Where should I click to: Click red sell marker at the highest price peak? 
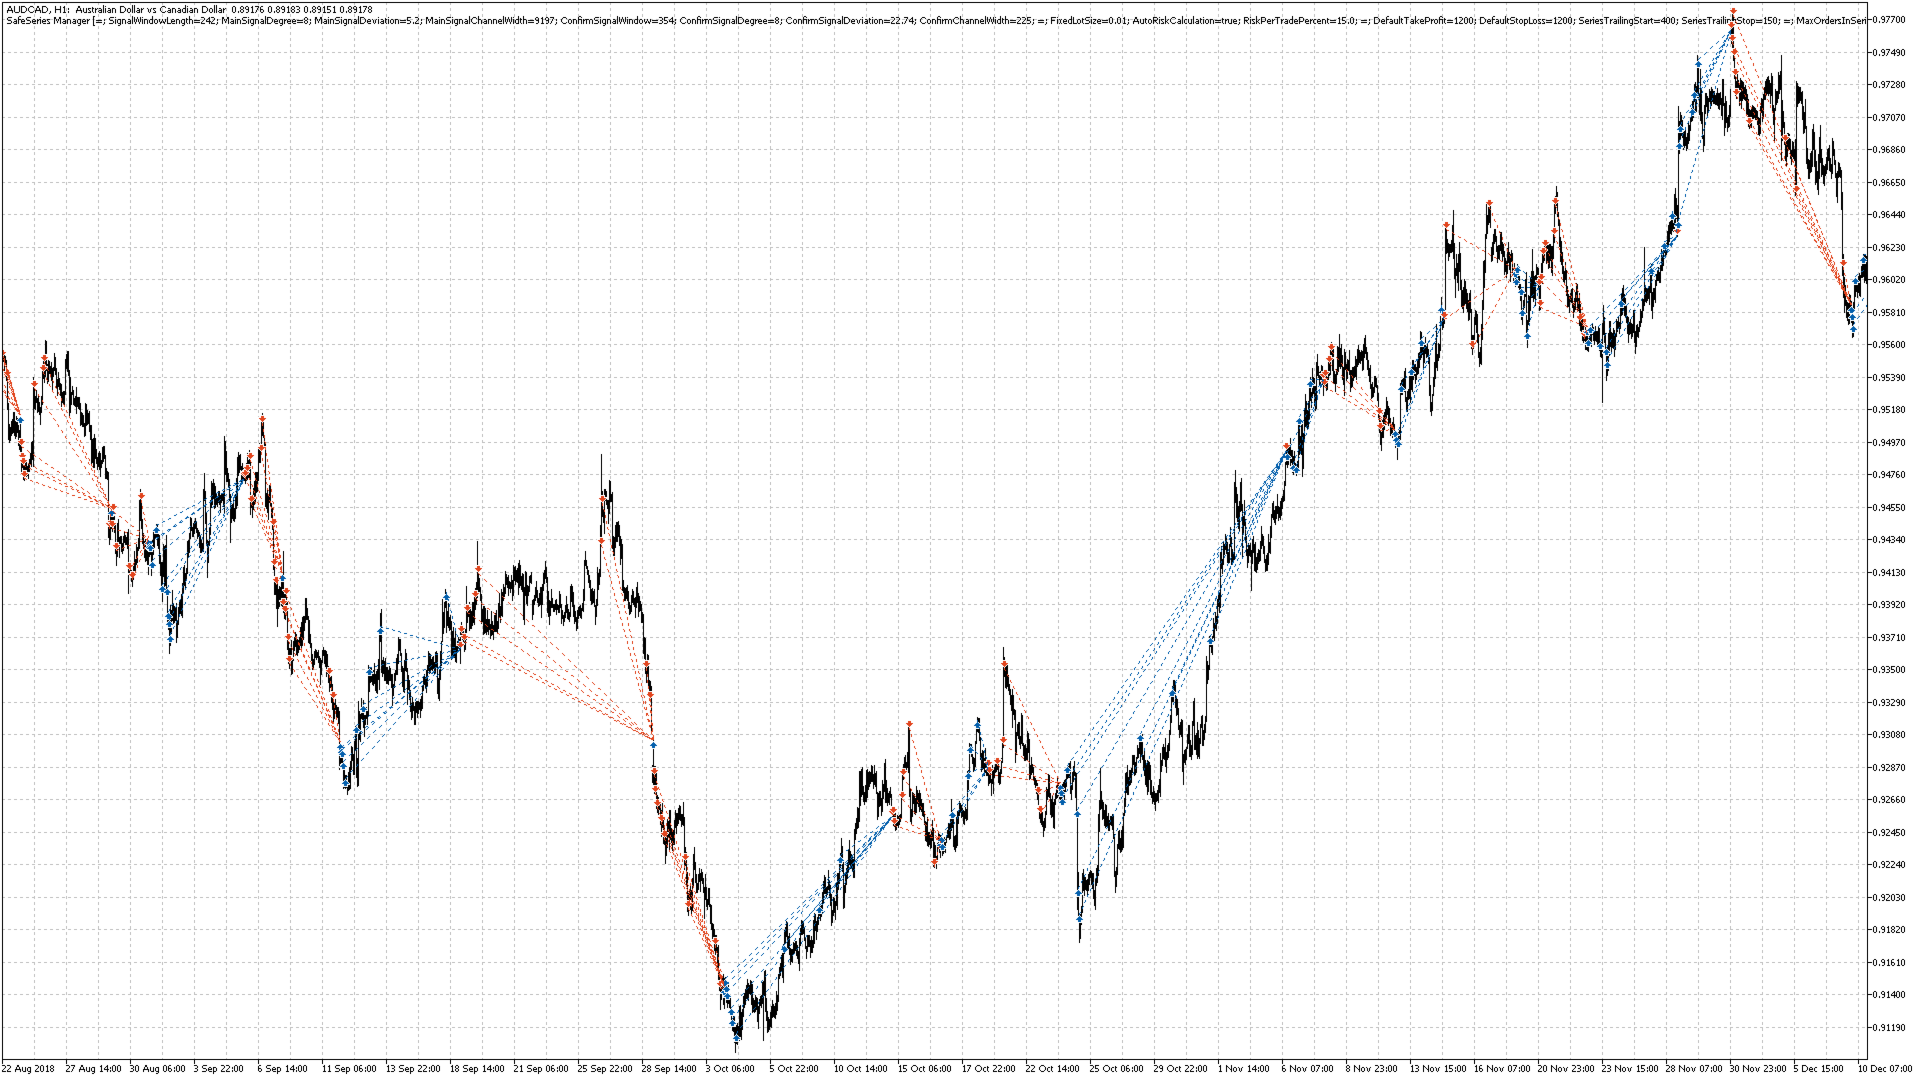point(1733,12)
